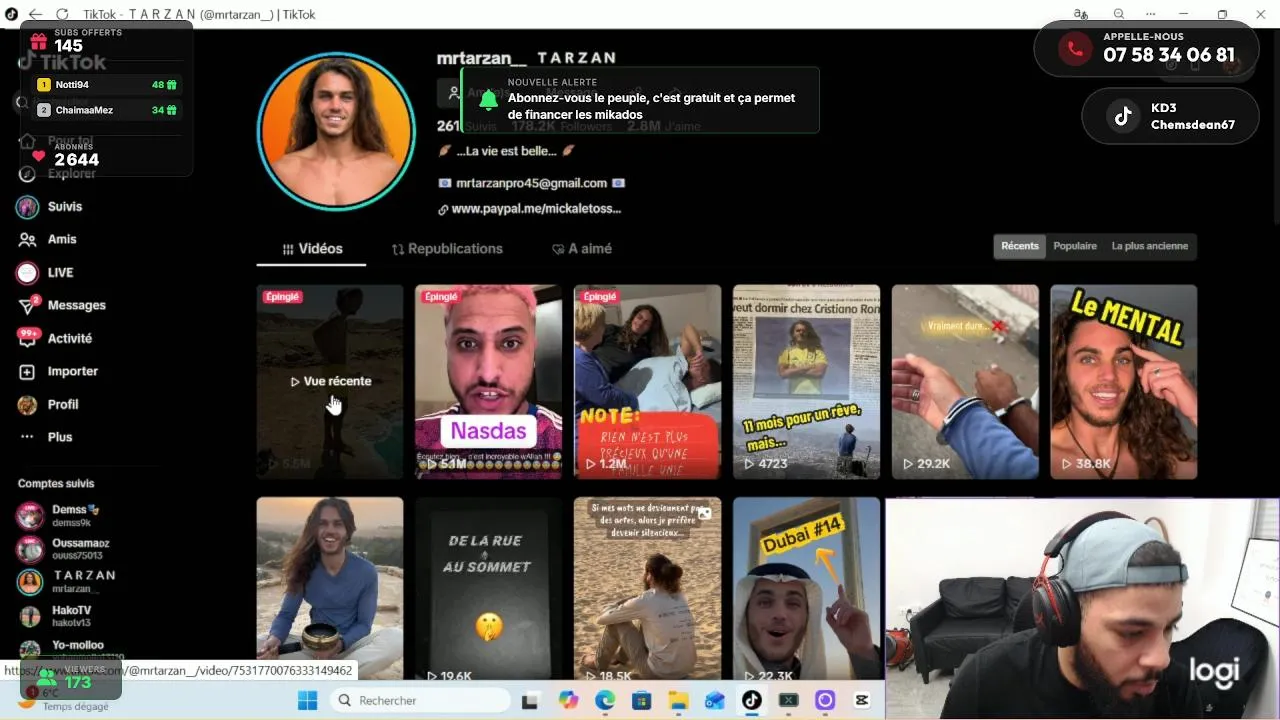Open the video with 4723 views
Image resolution: width=1280 pixels, height=720 pixels.
click(806, 382)
